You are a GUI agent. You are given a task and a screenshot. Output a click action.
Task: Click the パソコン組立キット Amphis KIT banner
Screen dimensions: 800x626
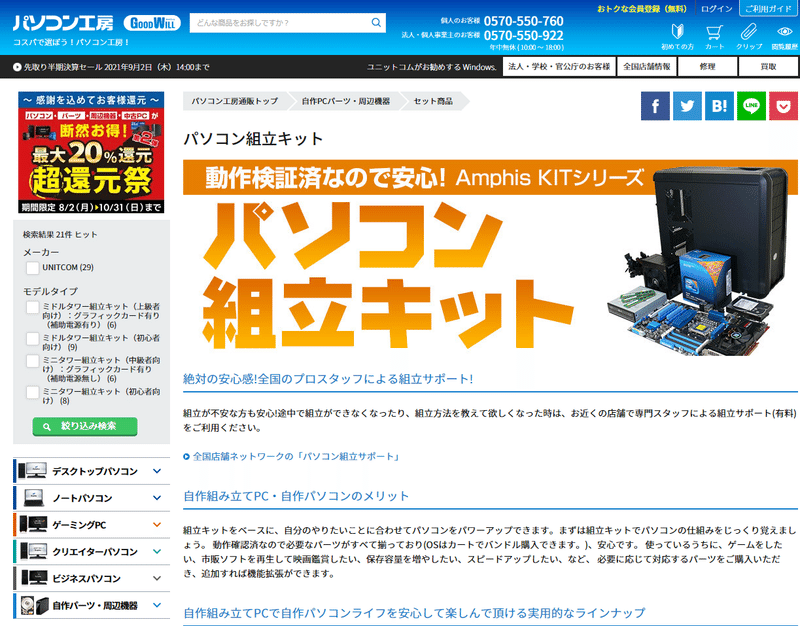click(490, 258)
